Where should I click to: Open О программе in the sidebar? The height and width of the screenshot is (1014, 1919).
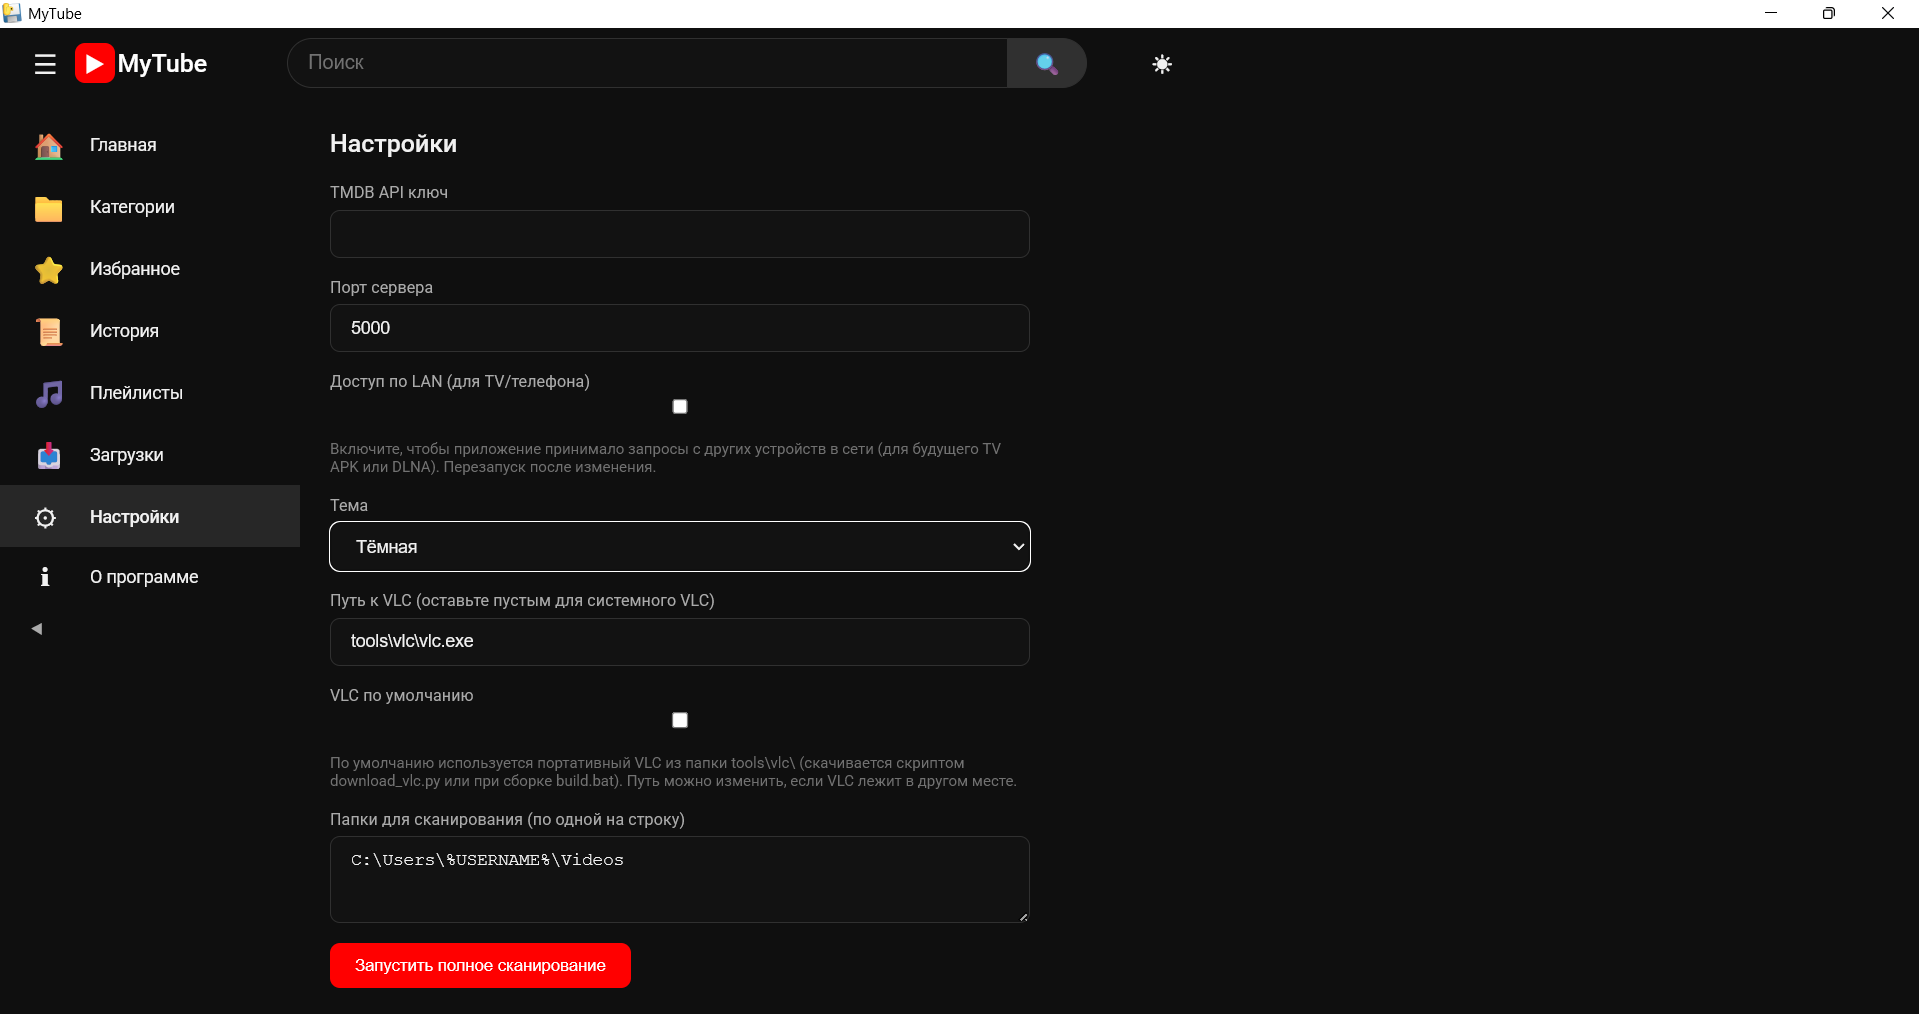[x=150, y=577]
